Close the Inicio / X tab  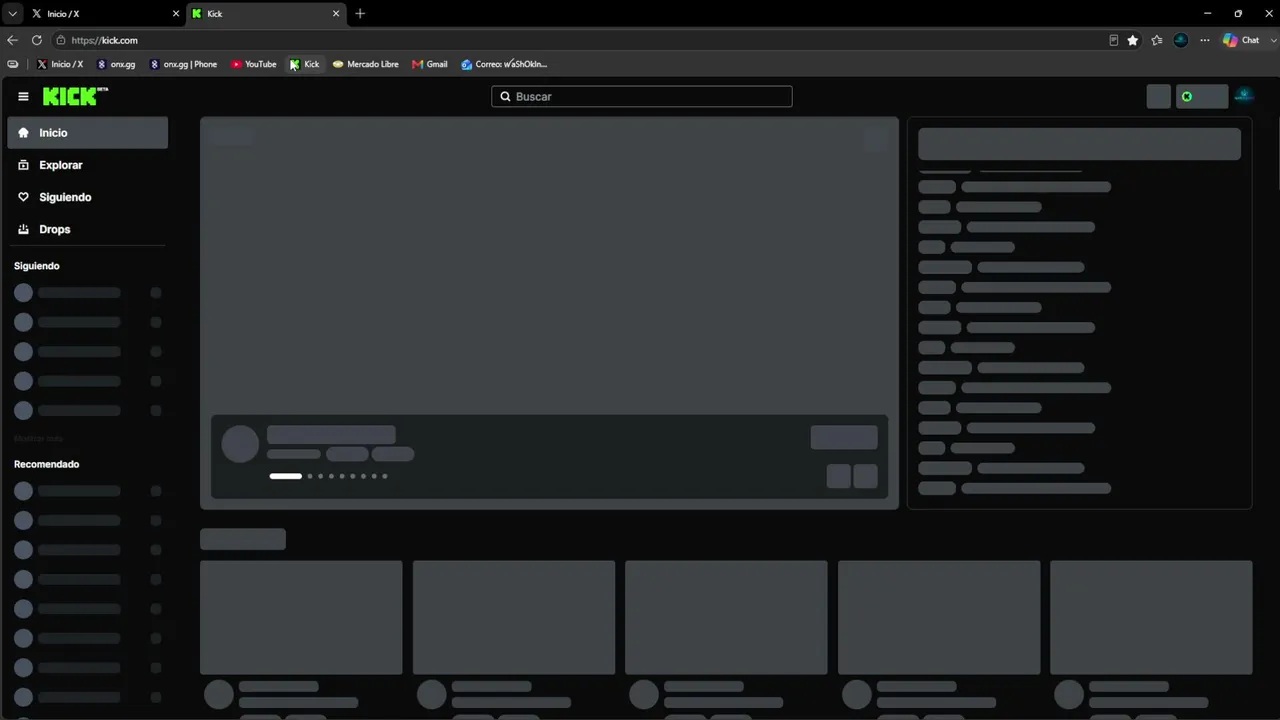[x=176, y=14]
